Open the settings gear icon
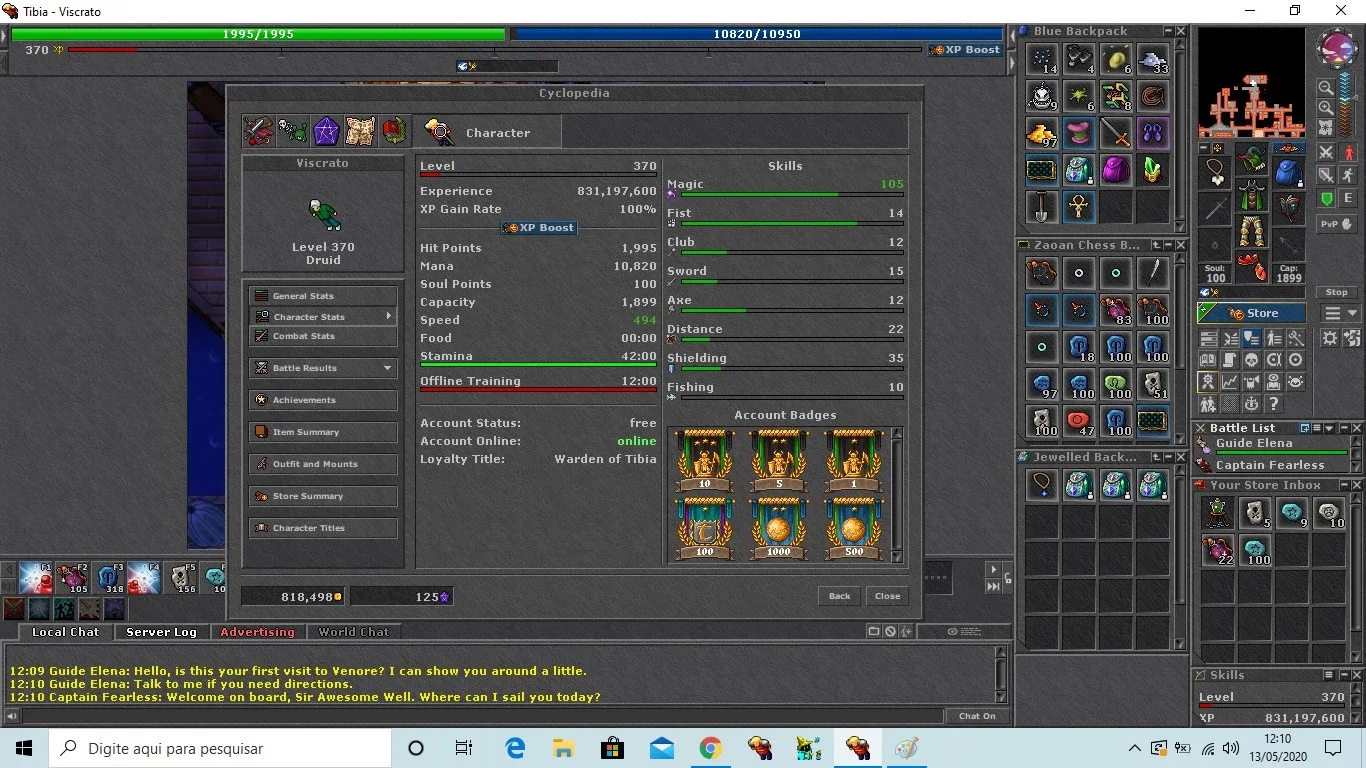 click(x=1331, y=338)
